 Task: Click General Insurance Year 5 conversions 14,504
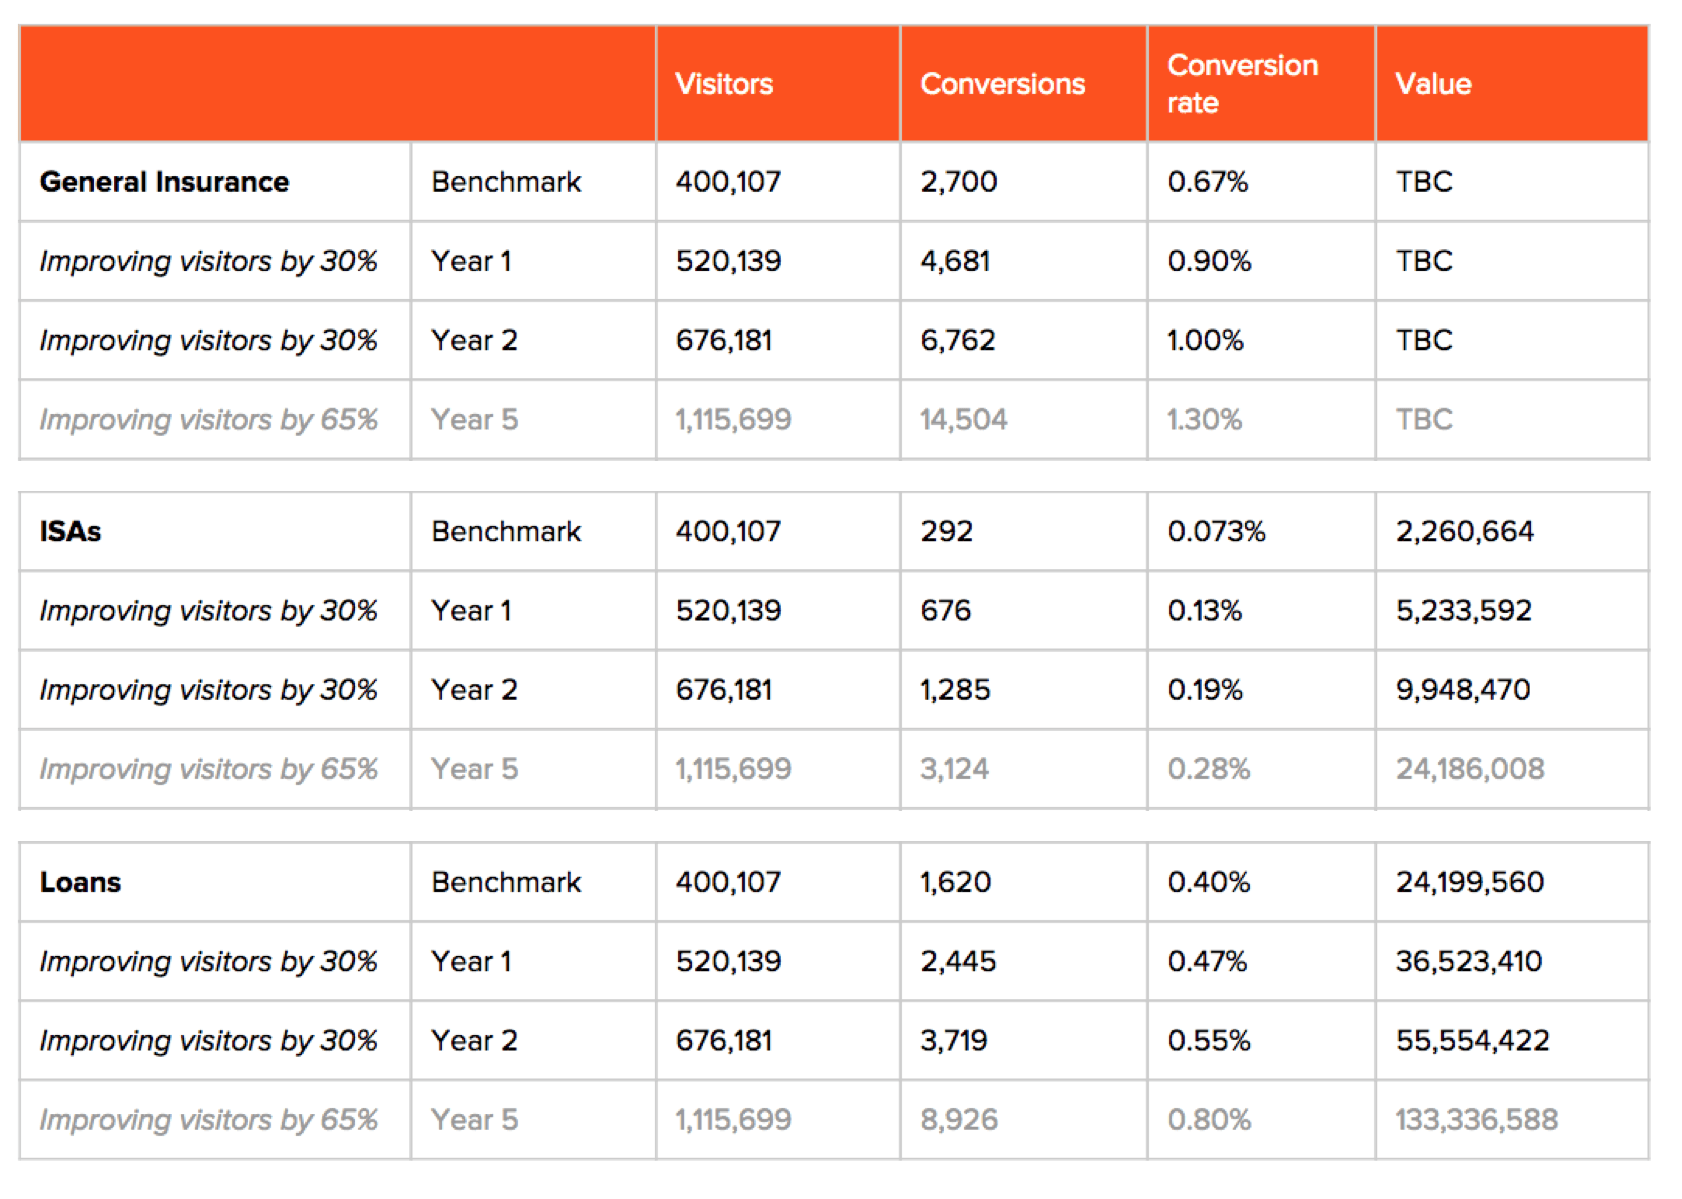click(963, 419)
